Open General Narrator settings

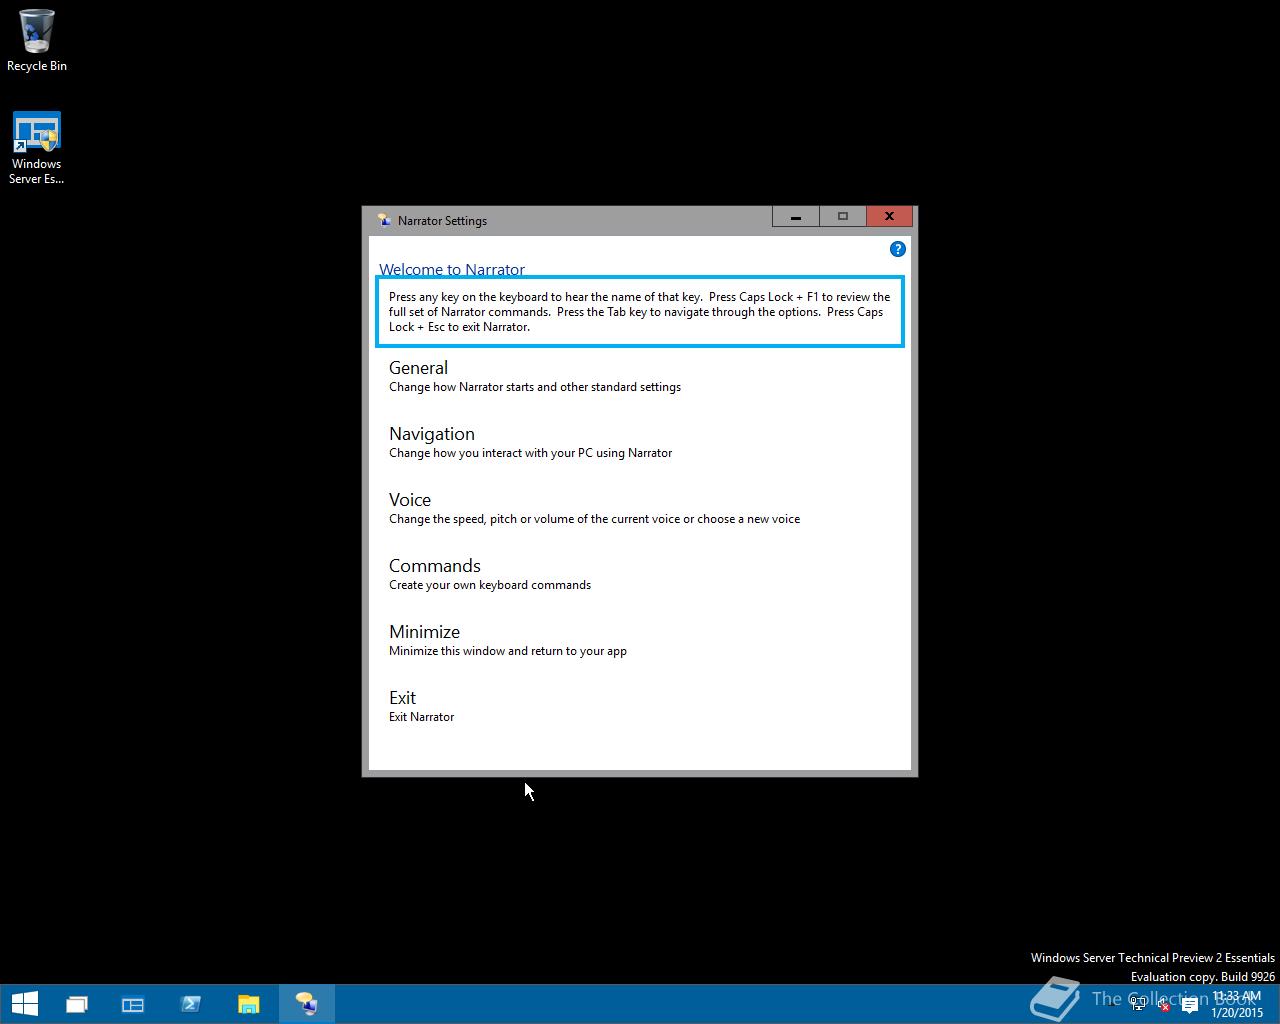(418, 368)
